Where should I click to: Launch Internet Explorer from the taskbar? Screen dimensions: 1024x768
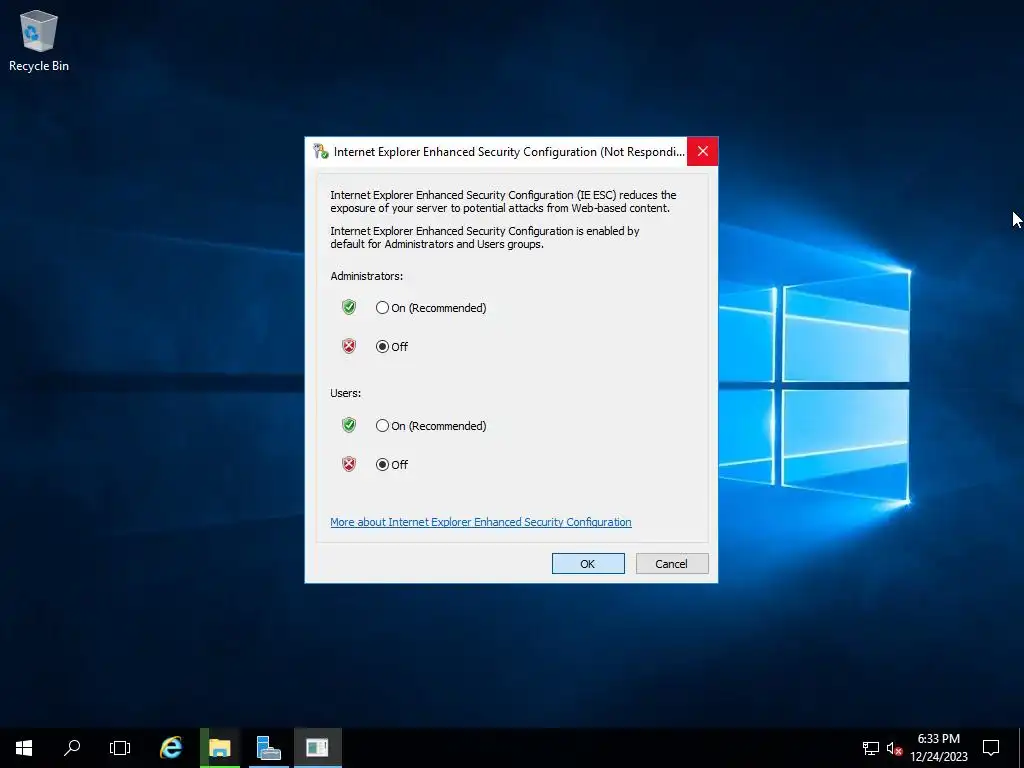coord(171,748)
